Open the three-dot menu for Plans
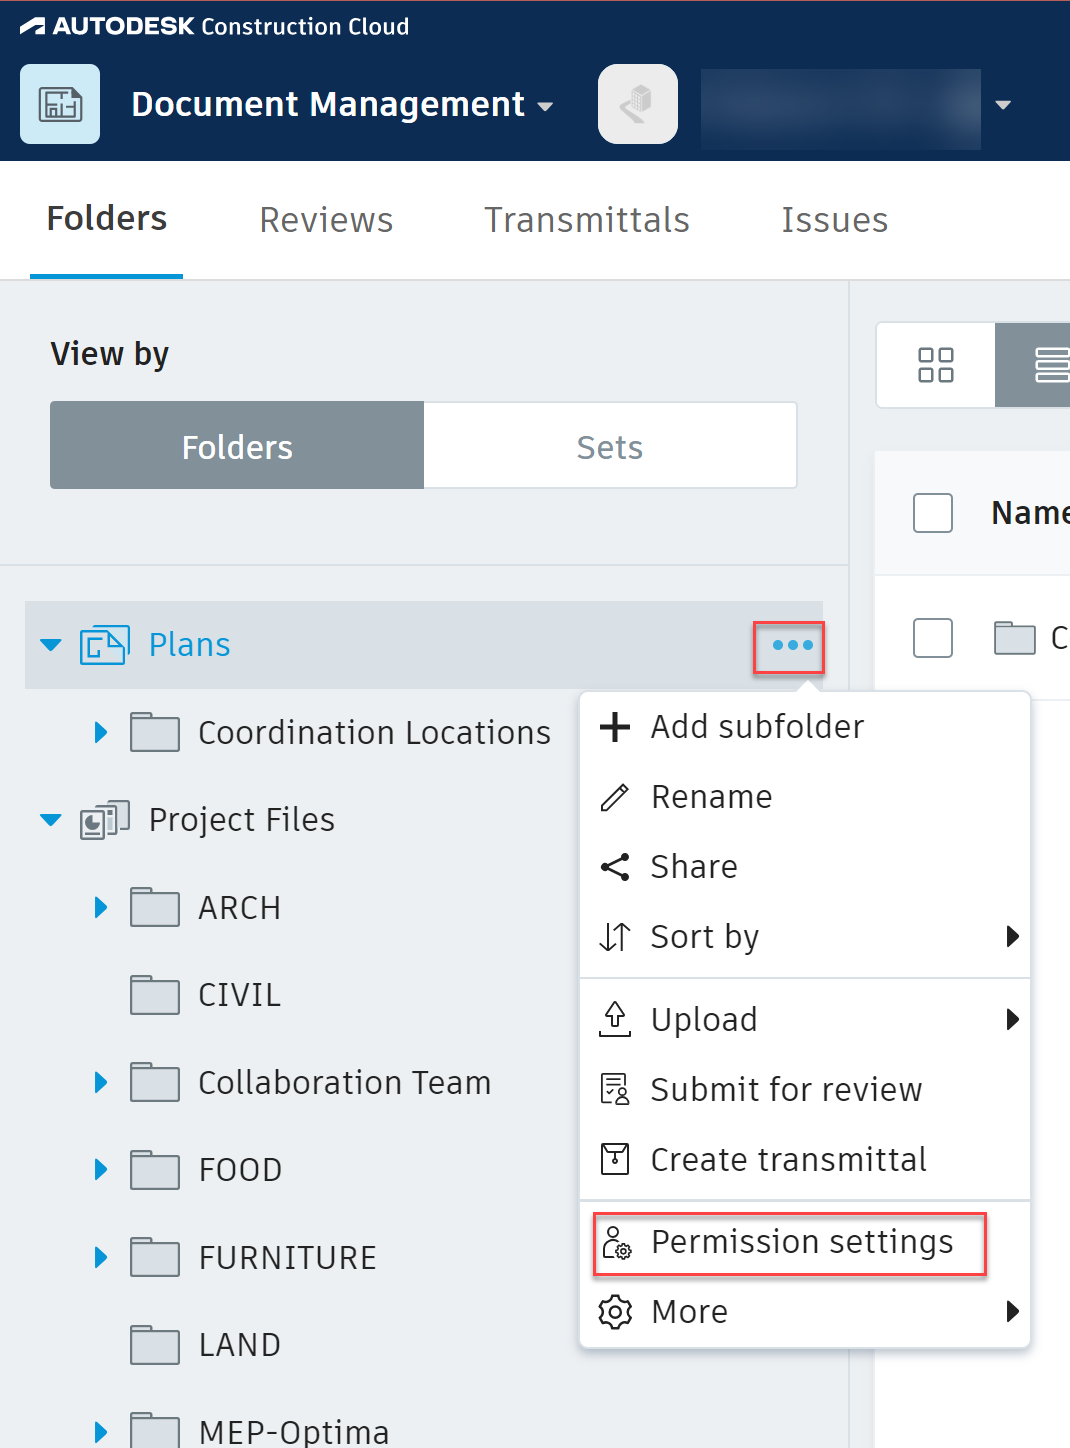This screenshot has height=1448, width=1070. tap(790, 646)
